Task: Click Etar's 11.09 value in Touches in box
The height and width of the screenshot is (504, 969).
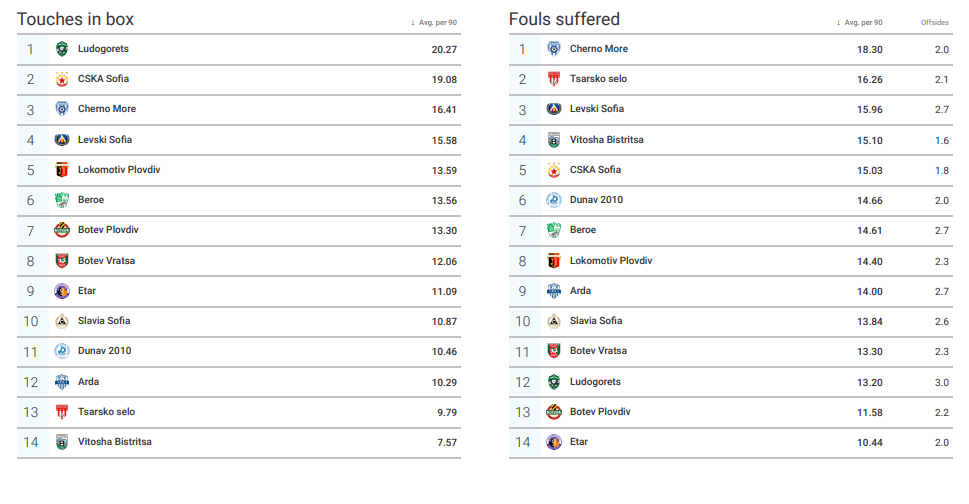Action: [444, 291]
